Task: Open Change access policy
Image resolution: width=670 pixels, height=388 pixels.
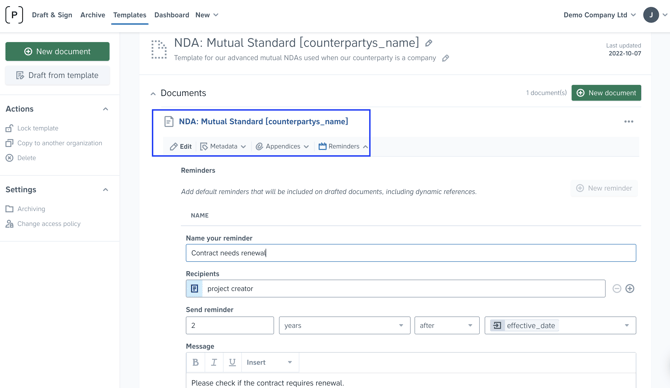Action: 43,224
